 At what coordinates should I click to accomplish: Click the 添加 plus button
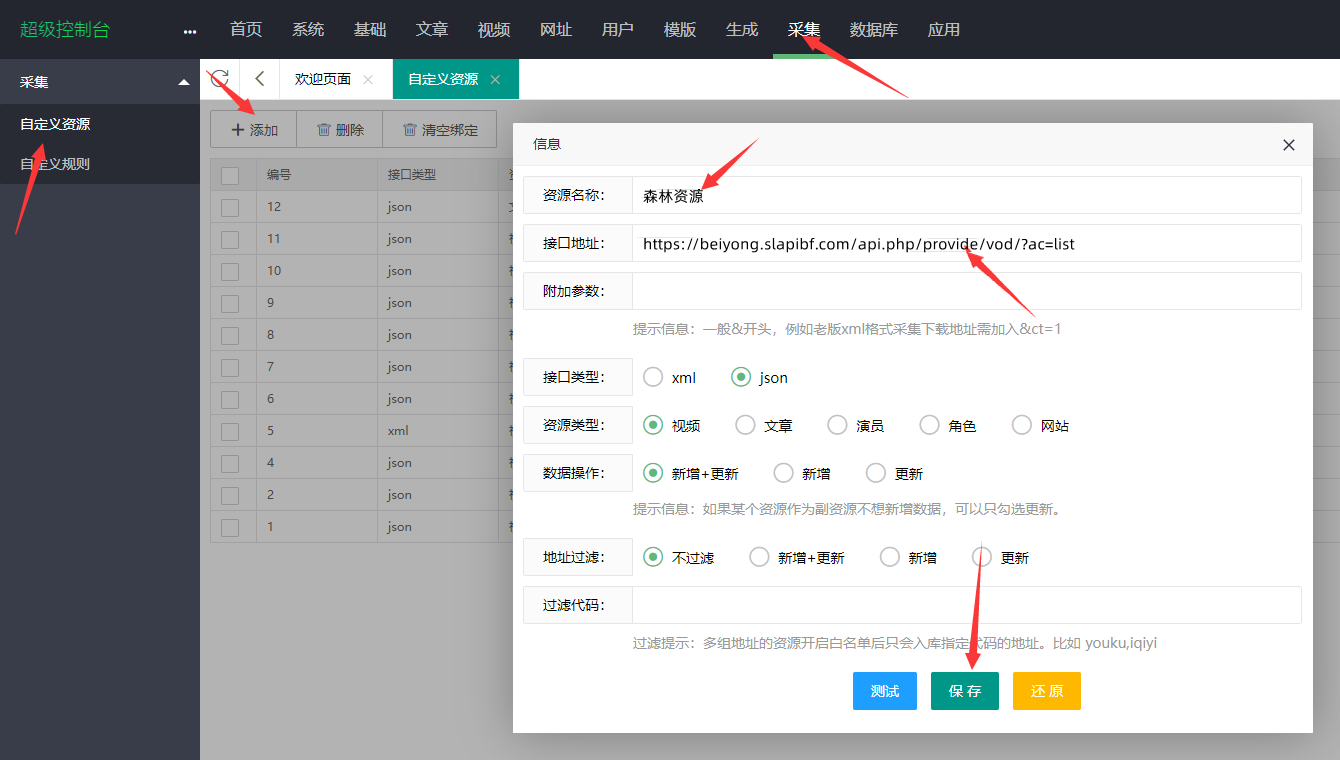click(254, 130)
